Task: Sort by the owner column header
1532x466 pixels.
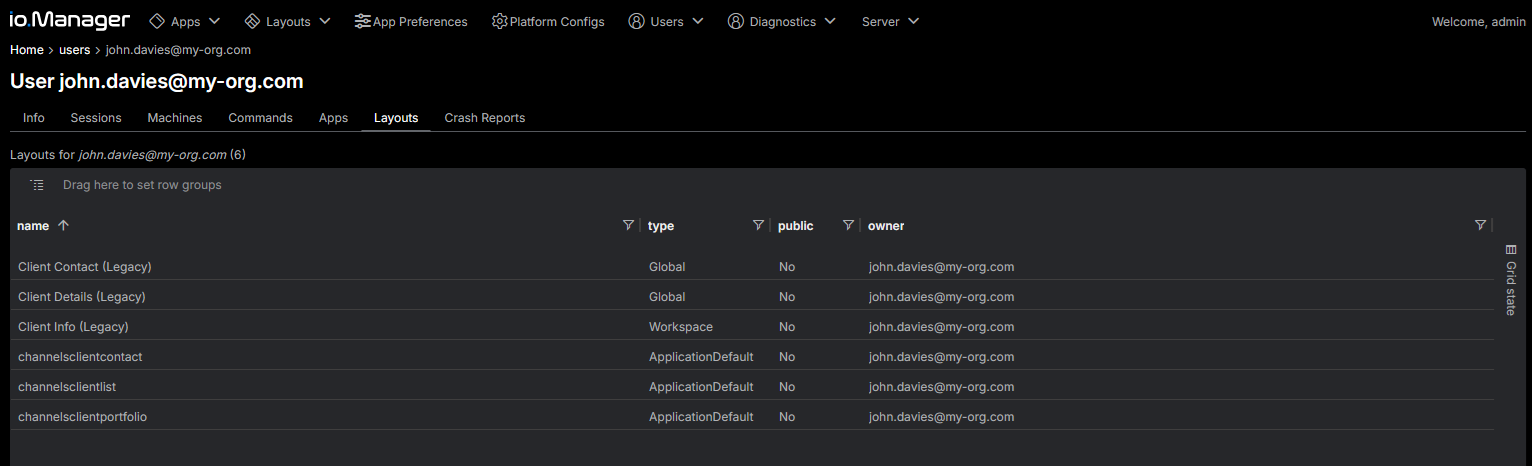Action: coord(886,226)
